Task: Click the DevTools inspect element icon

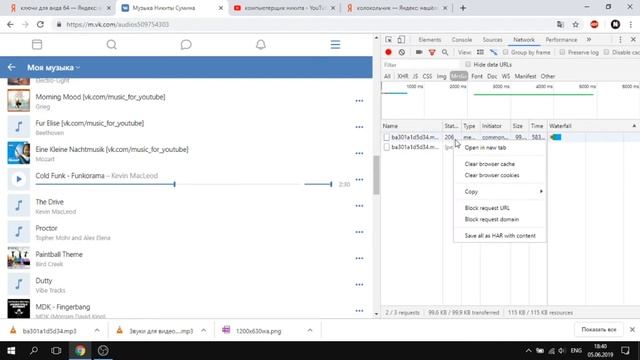Action: (x=389, y=40)
